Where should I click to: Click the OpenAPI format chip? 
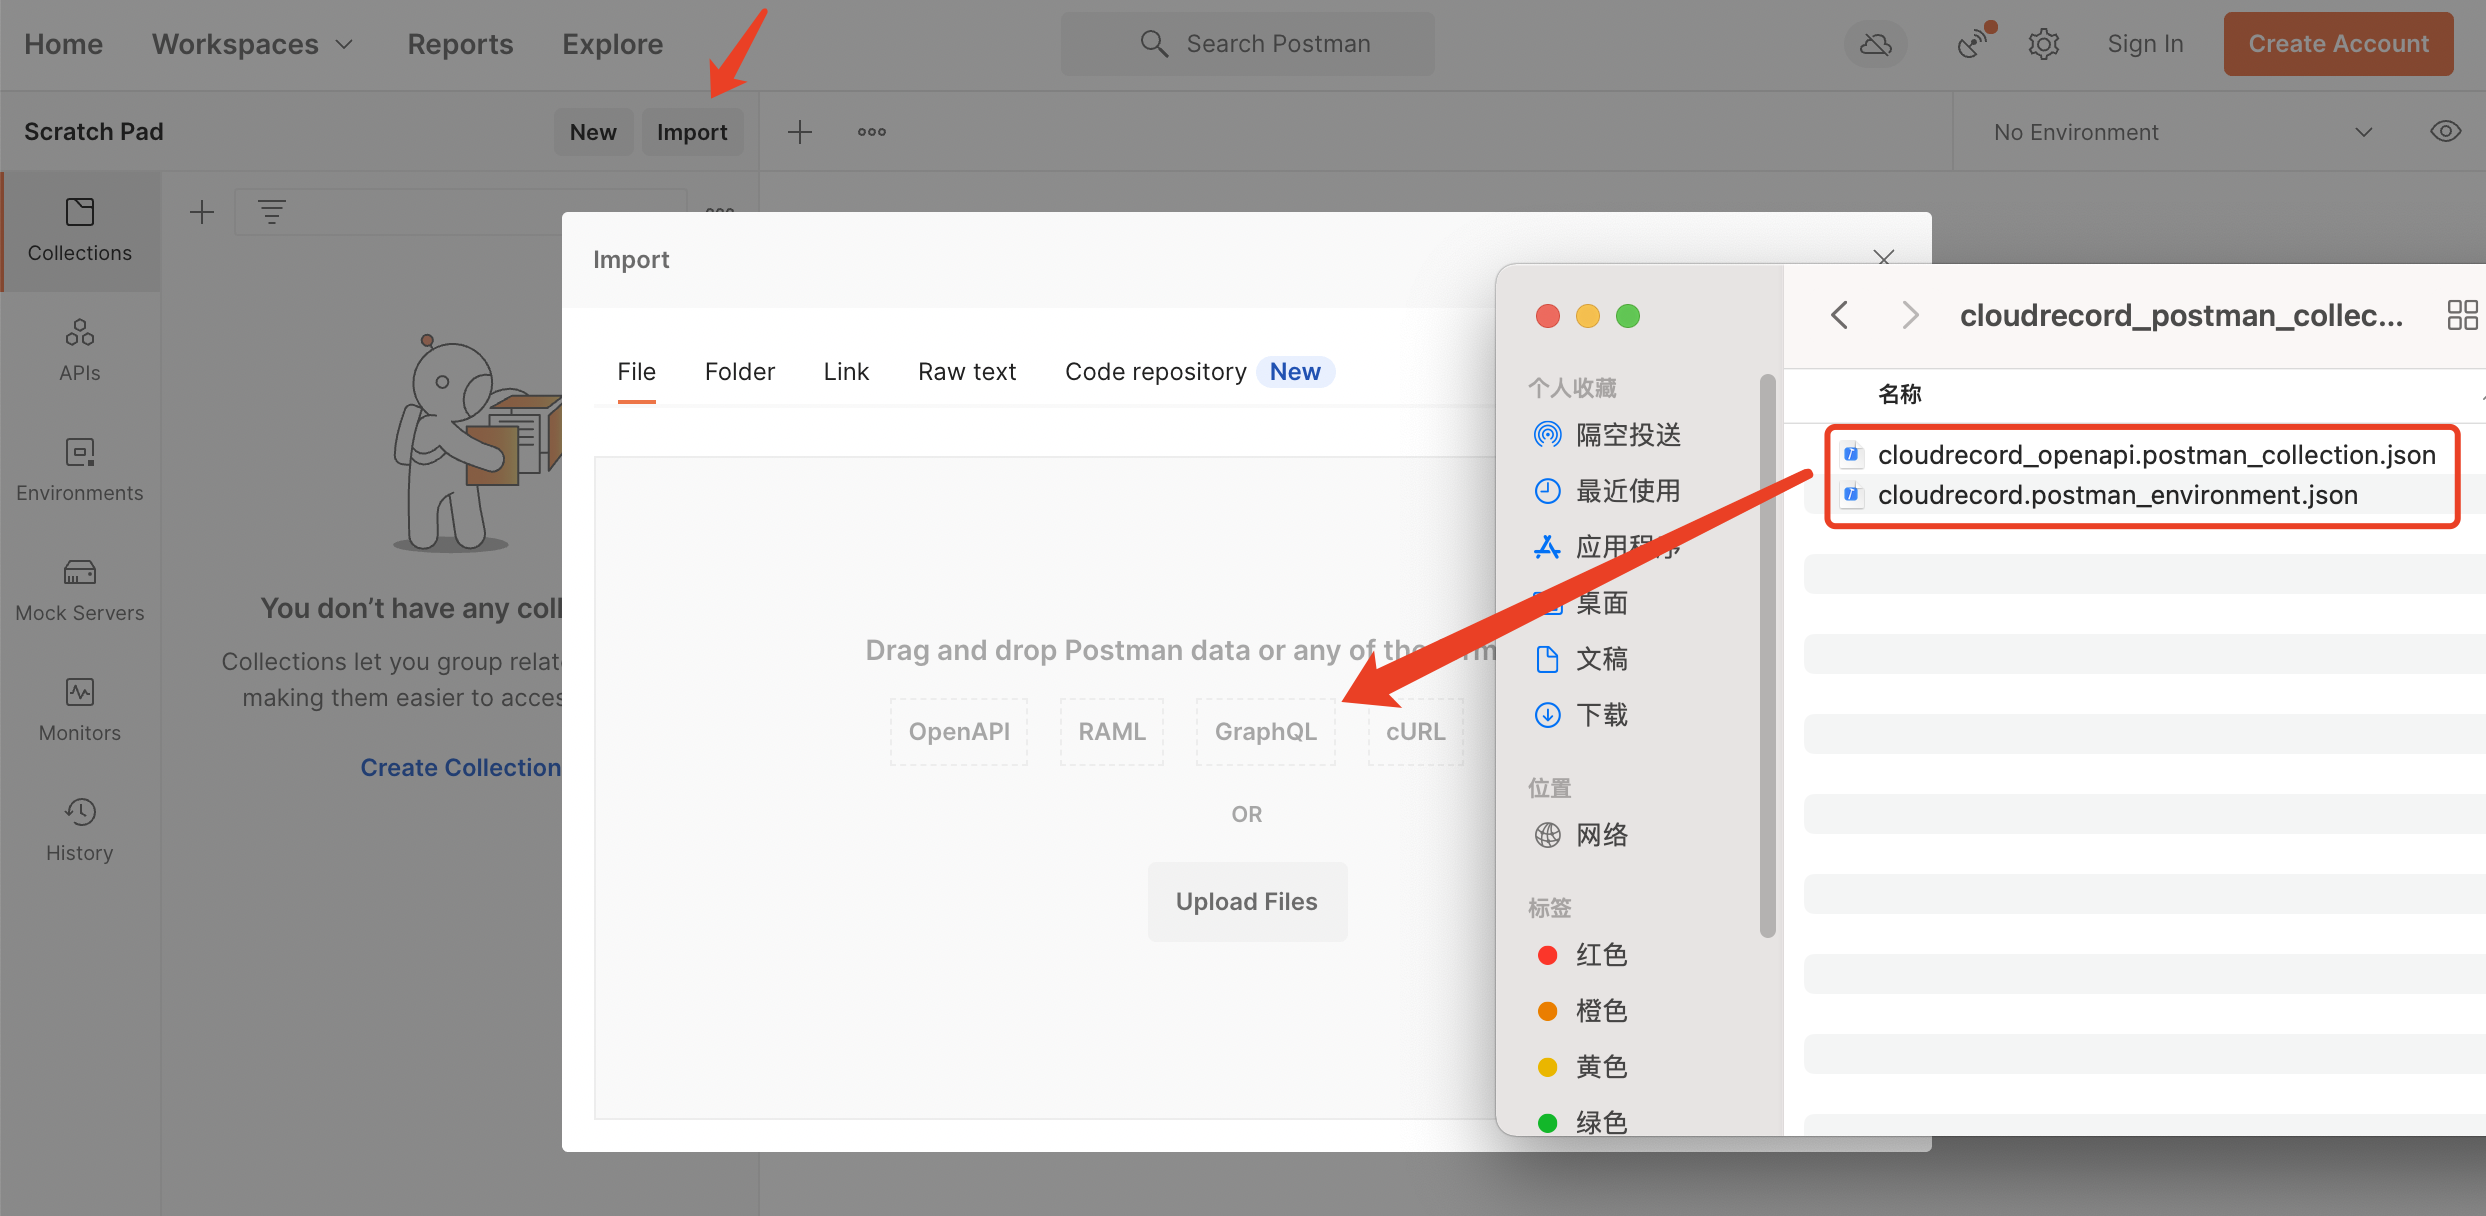[959, 732]
